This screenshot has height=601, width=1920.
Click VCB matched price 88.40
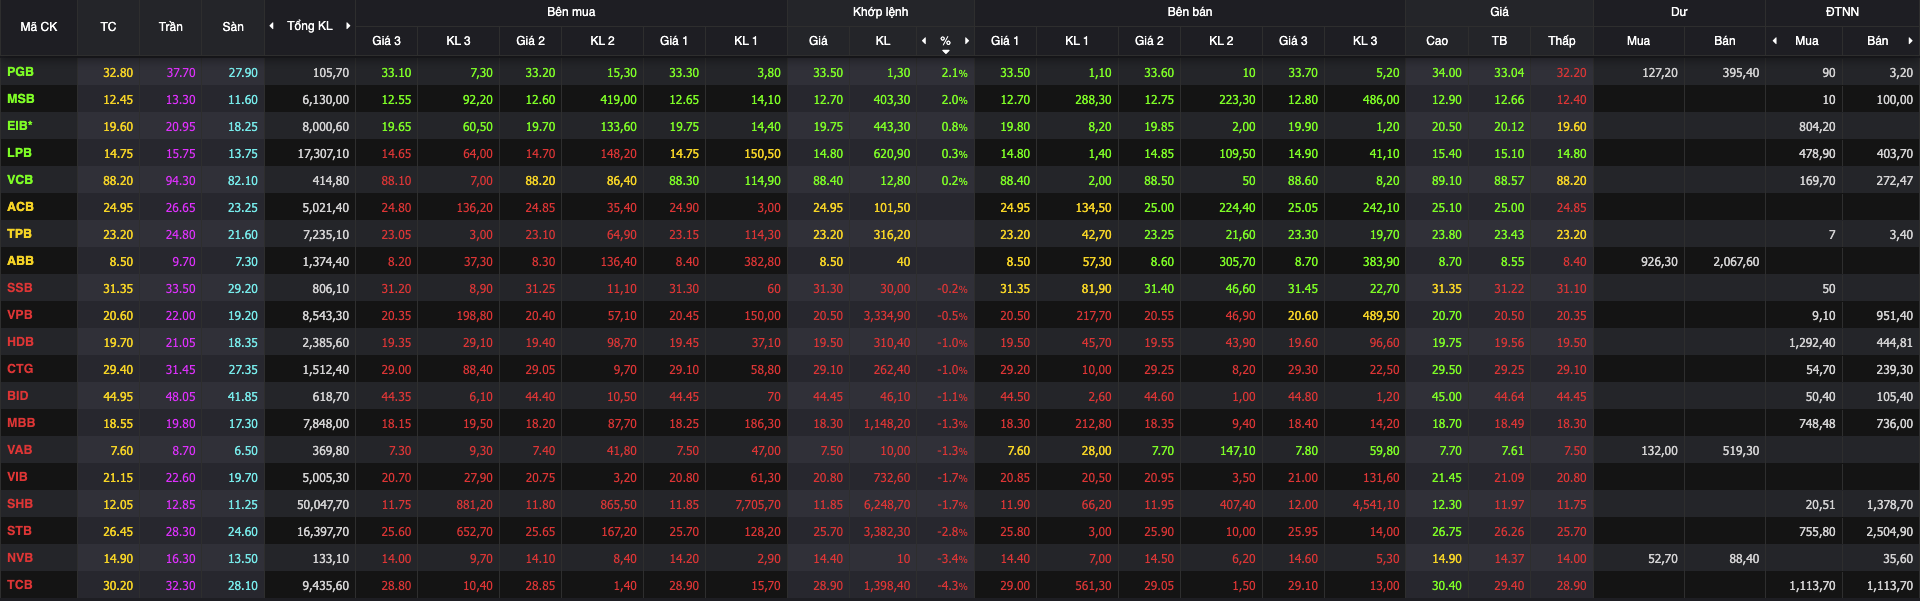pos(828,181)
